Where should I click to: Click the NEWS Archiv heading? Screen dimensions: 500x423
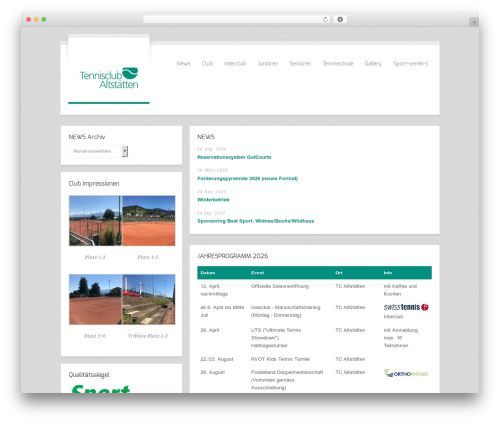pos(87,137)
